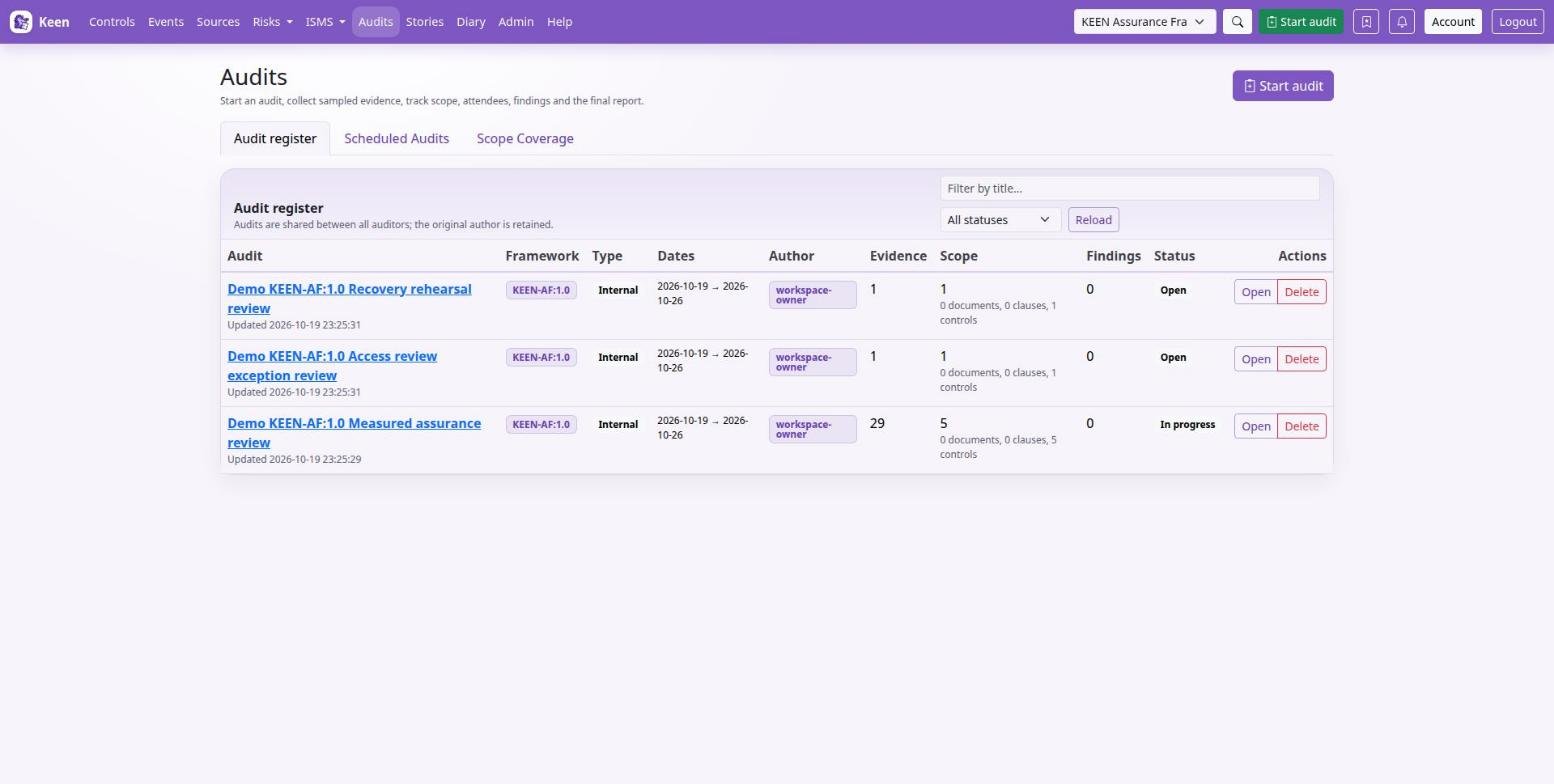Reload the audit register
The height and width of the screenshot is (784, 1554).
1093,220
